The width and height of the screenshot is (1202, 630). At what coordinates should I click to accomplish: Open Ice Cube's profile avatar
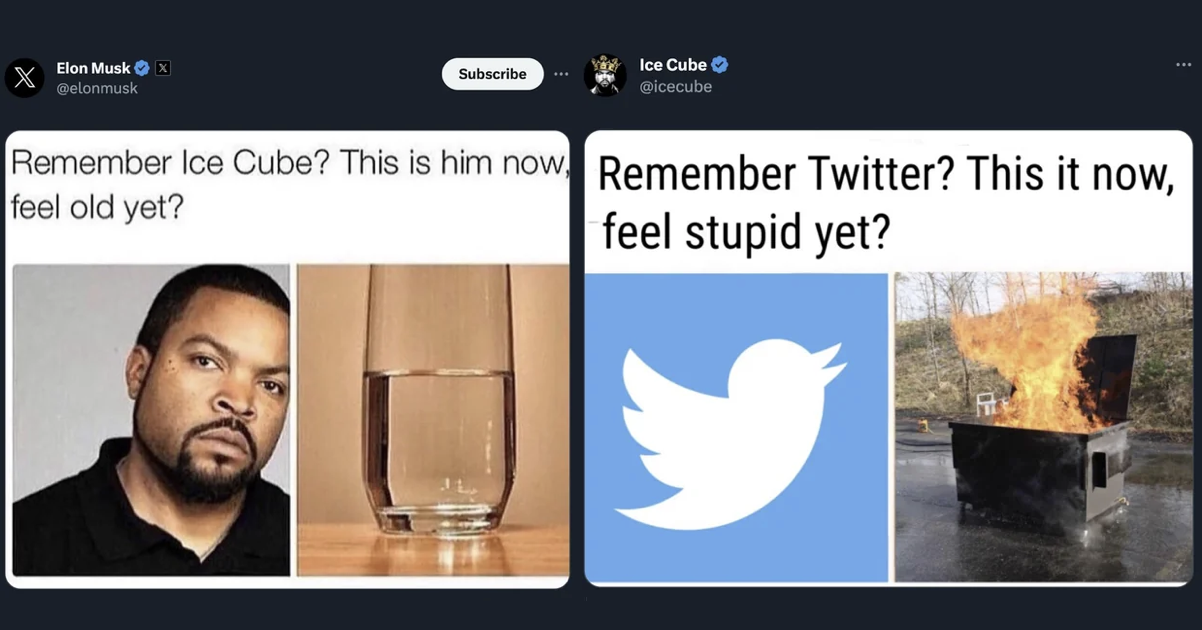click(605, 75)
